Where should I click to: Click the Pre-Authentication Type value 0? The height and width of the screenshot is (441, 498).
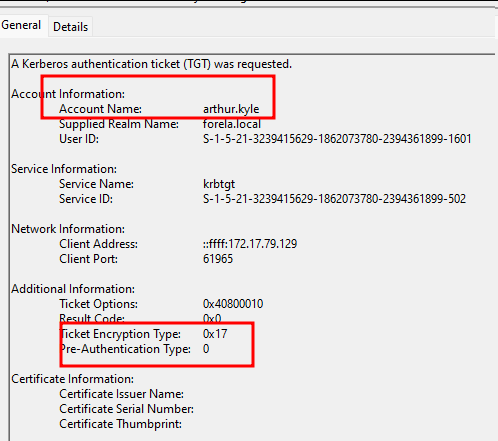point(206,349)
